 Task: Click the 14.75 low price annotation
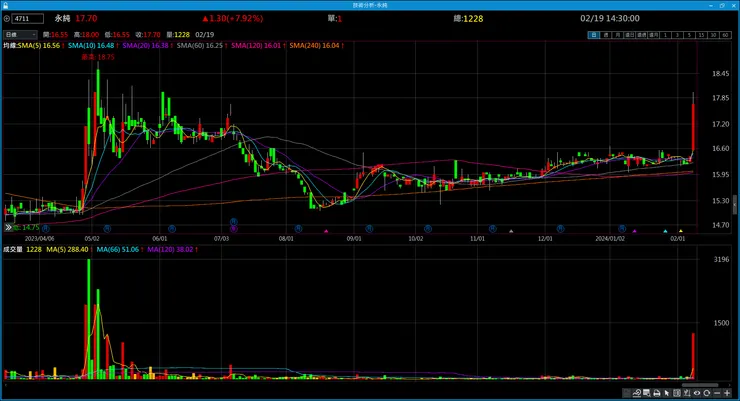pyautogui.click(x=26, y=227)
